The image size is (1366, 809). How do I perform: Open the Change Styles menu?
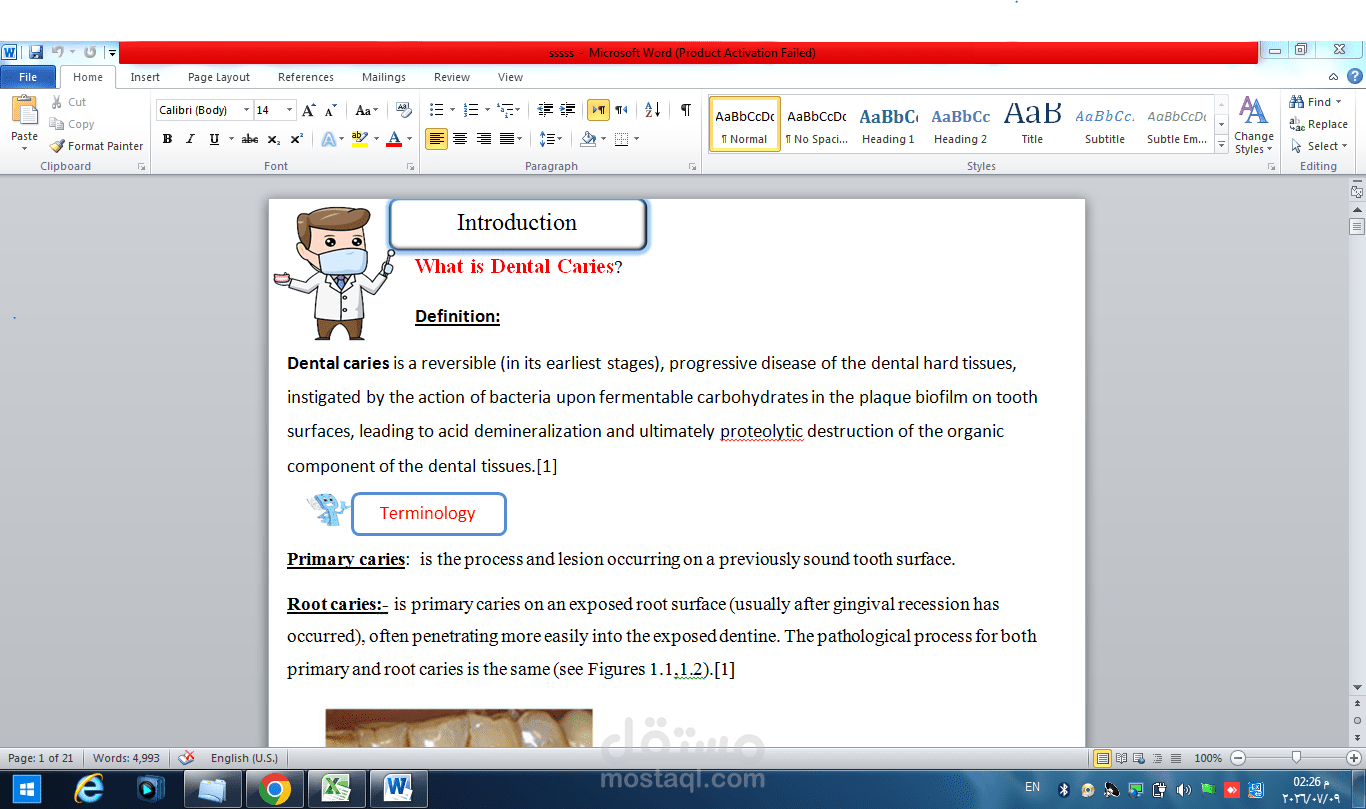click(1254, 125)
